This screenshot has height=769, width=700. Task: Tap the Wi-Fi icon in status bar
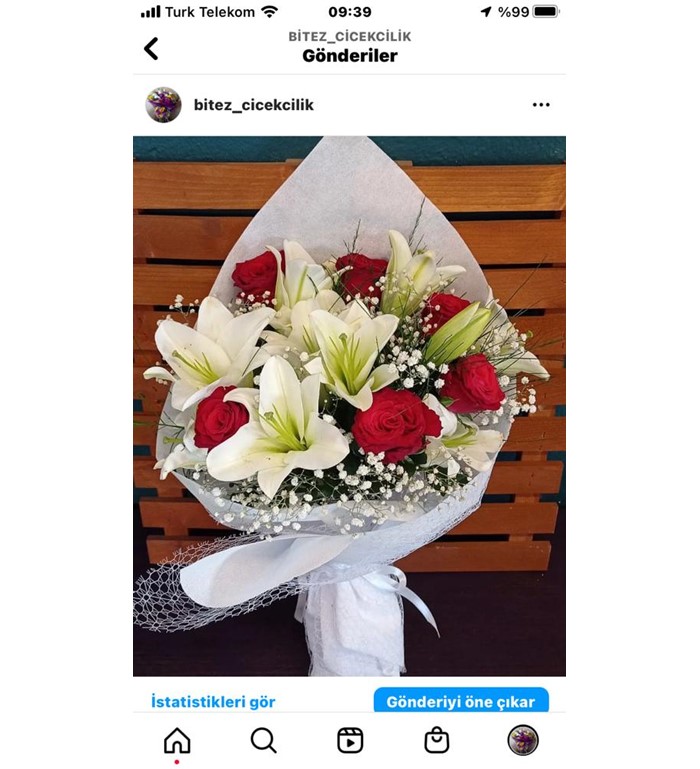269,11
